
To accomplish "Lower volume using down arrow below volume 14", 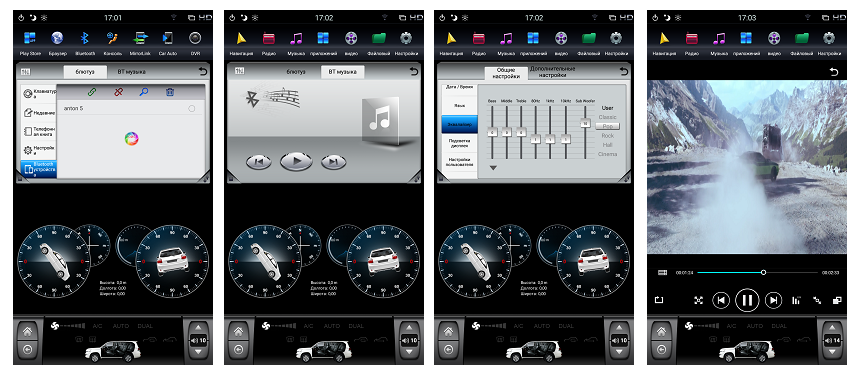I will click(831, 352).
